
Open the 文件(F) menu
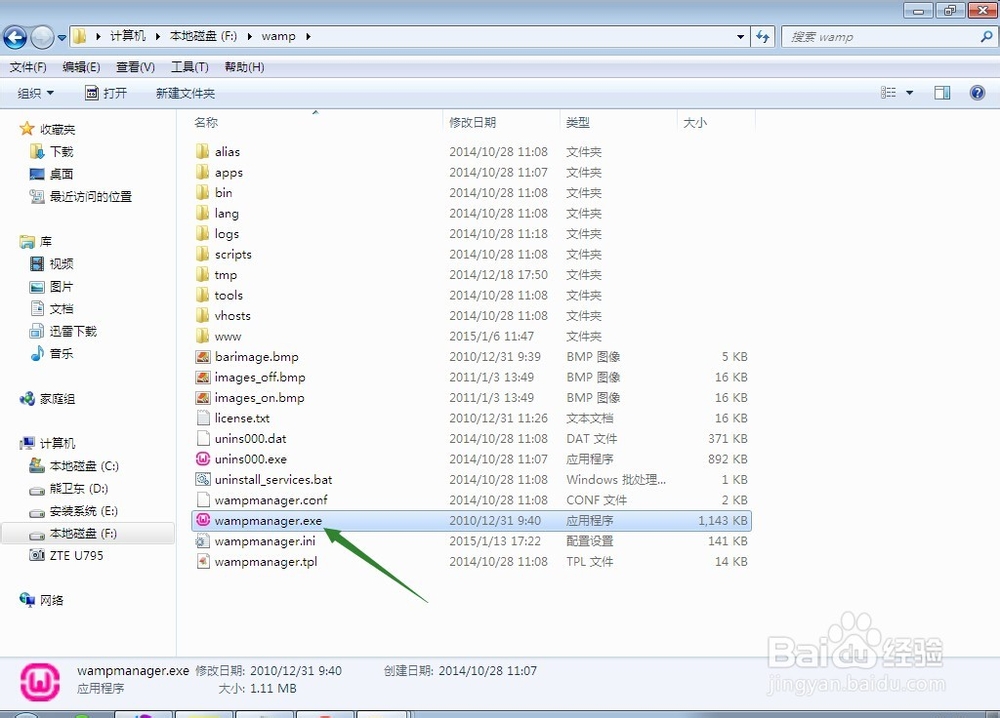pos(28,67)
